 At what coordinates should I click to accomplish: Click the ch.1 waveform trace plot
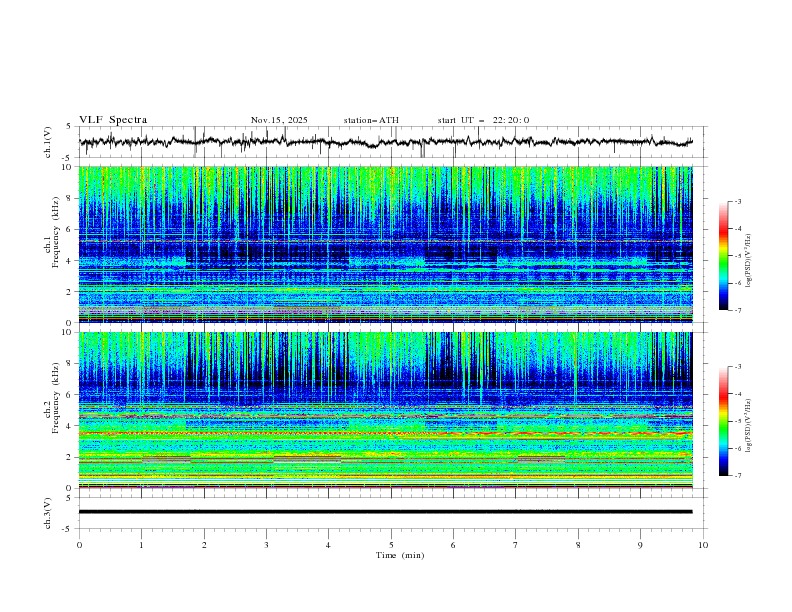pyautogui.click(x=386, y=142)
